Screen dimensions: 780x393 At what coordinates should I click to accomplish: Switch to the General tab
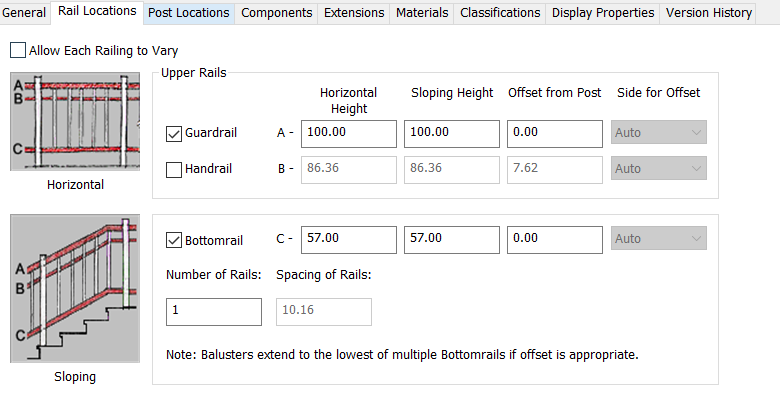(23, 12)
